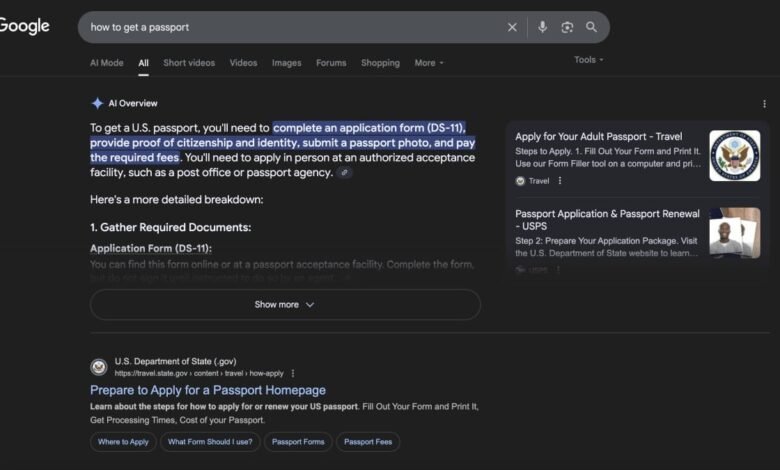The height and width of the screenshot is (470, 780).
Task: Submit search with the magnifying glass icon
Action: 591,27
